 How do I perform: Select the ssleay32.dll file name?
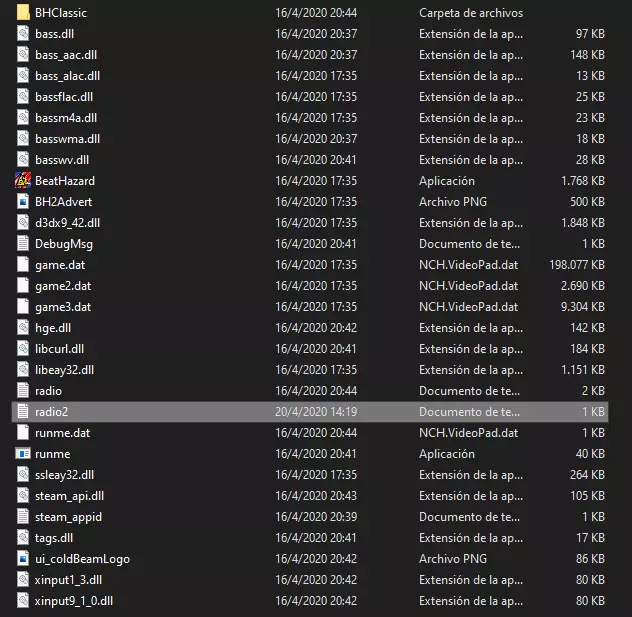(64, 475)
